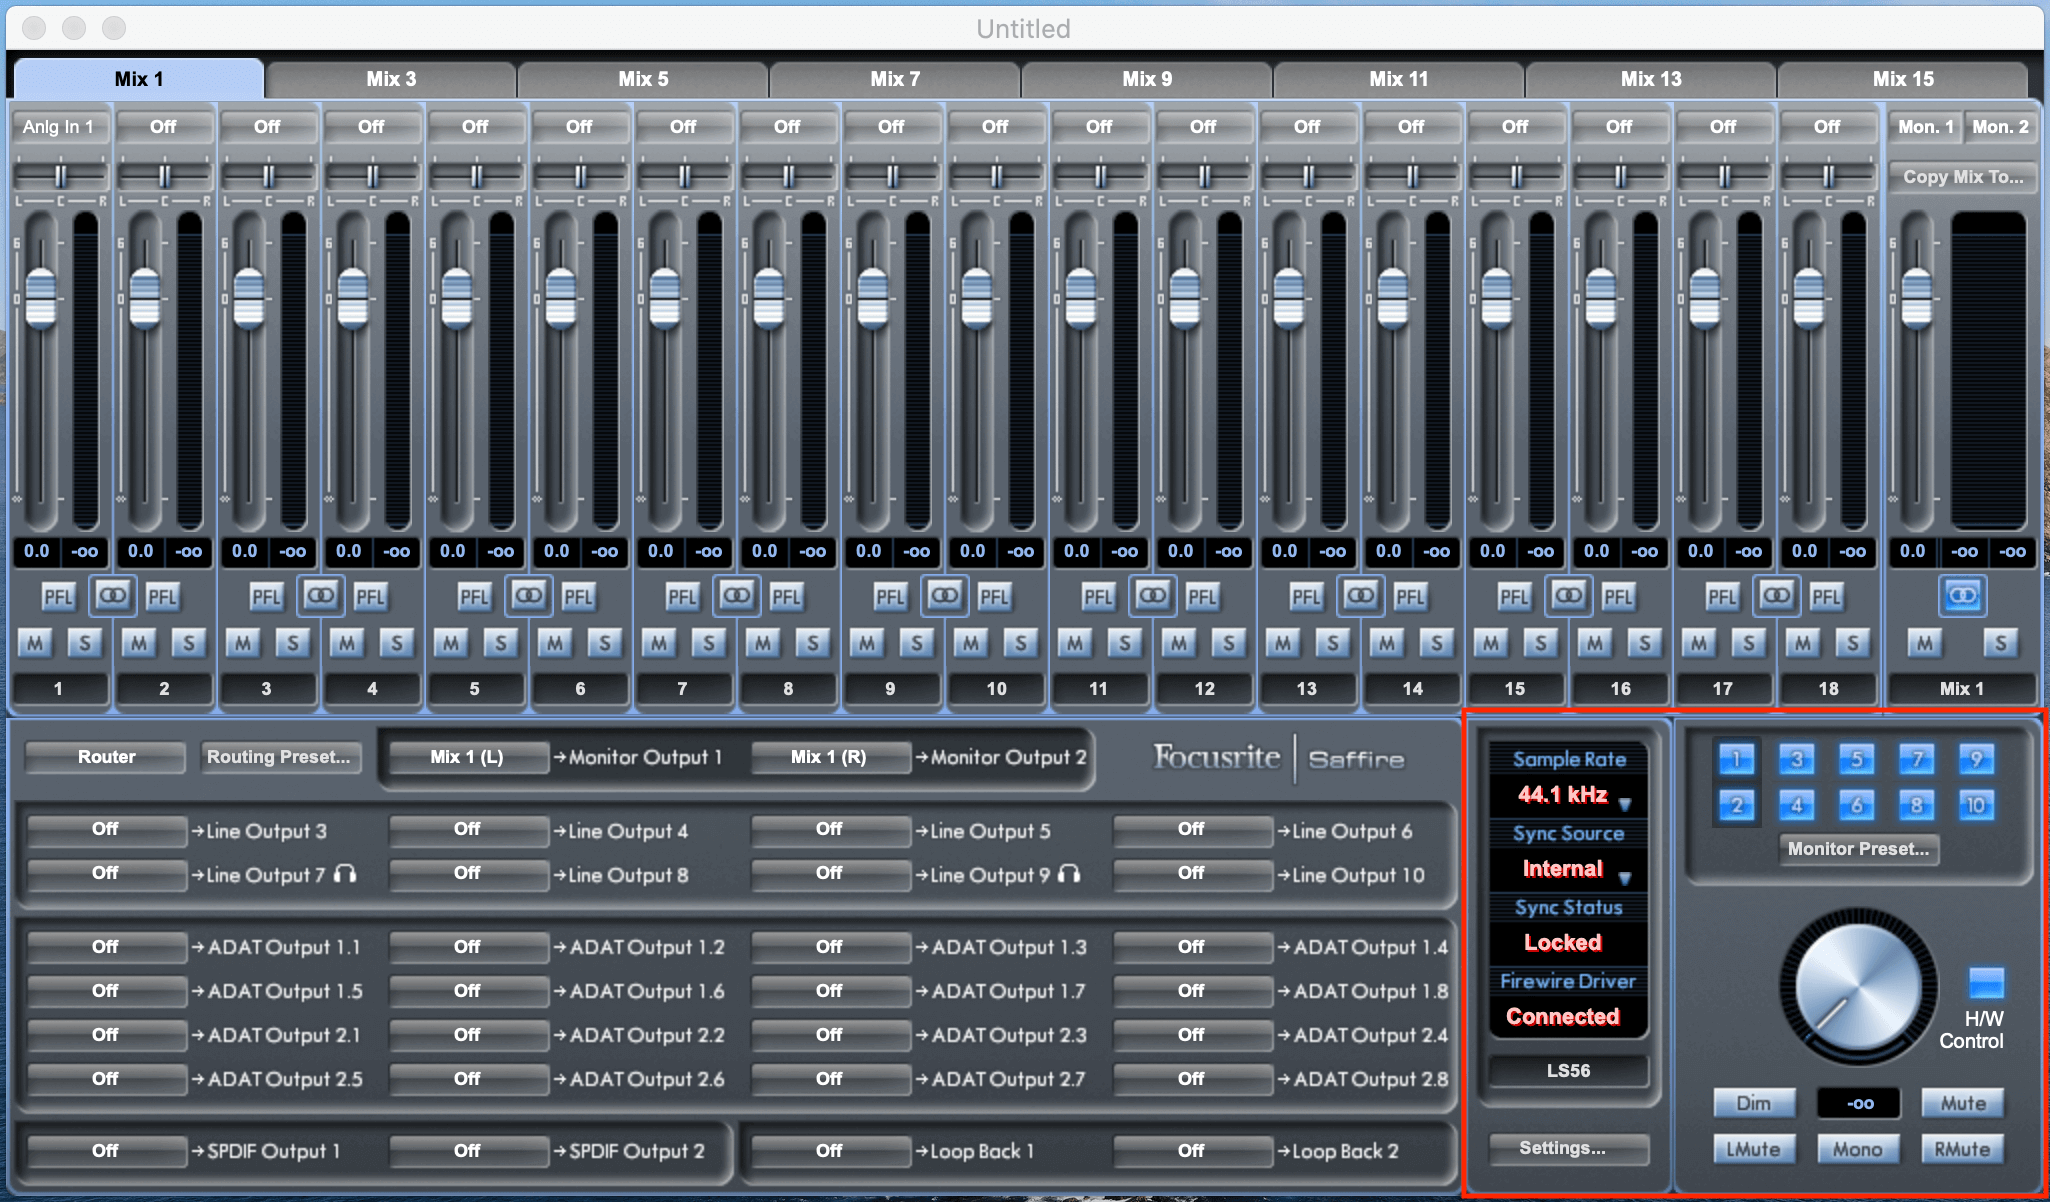
Task: Solo channel 5 with its S button
Action: click(x=501, y=643)
